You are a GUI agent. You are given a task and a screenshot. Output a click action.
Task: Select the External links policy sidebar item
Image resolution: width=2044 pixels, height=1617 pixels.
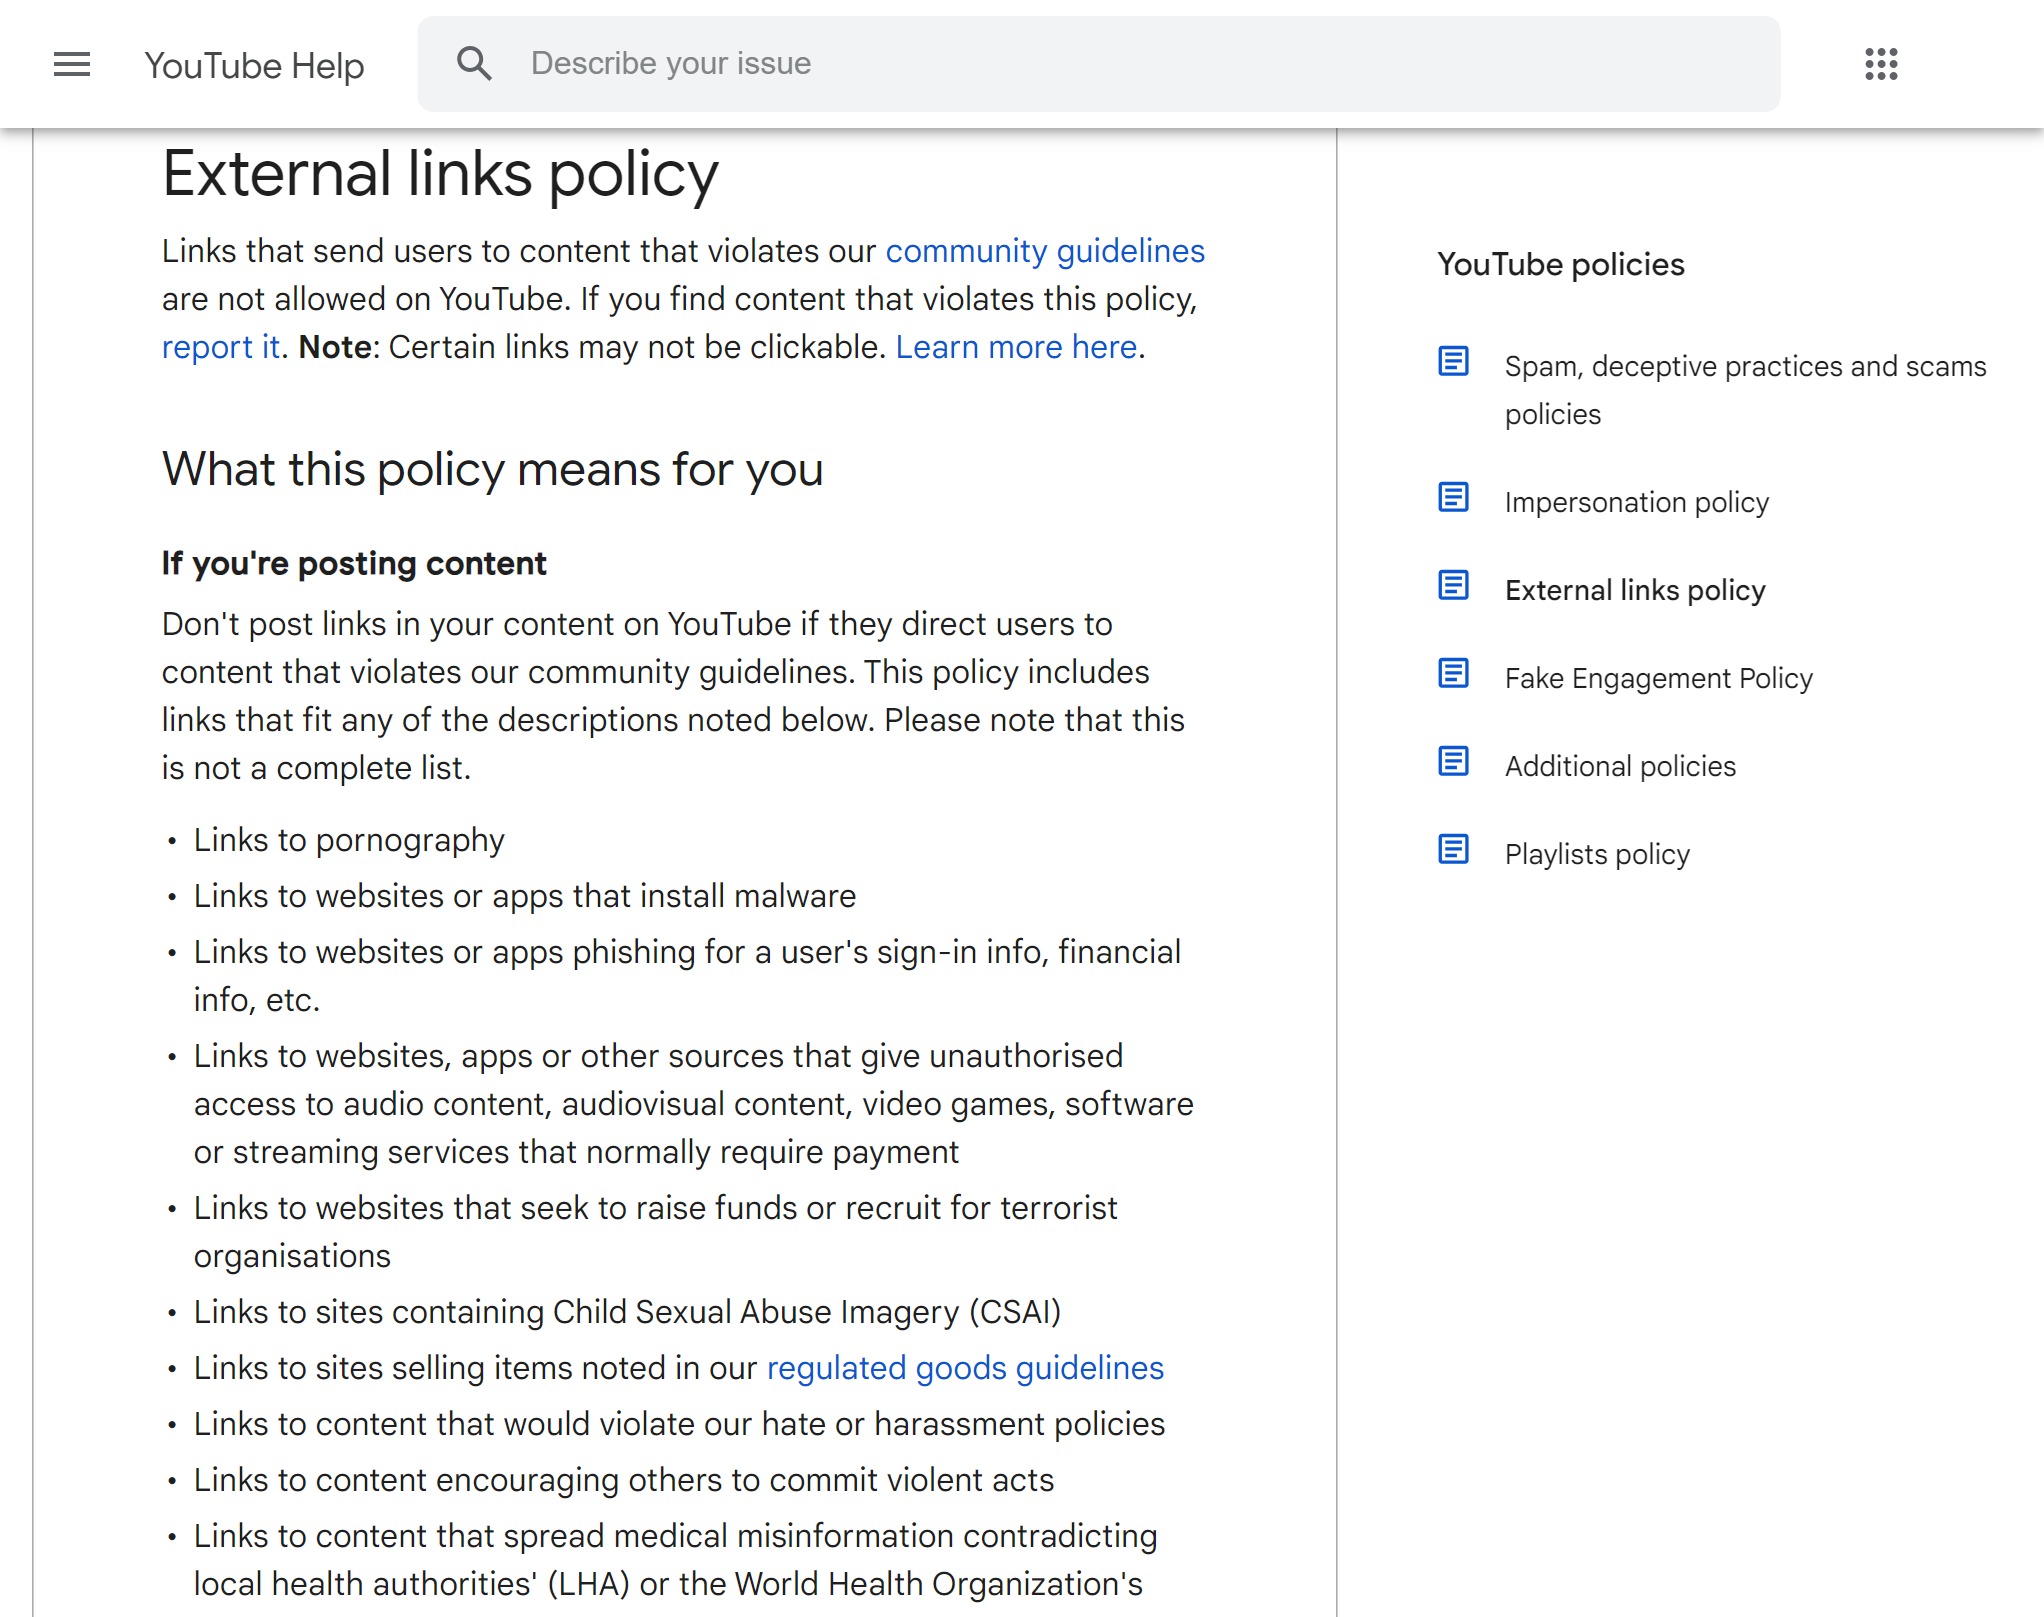pos(1634,589)
